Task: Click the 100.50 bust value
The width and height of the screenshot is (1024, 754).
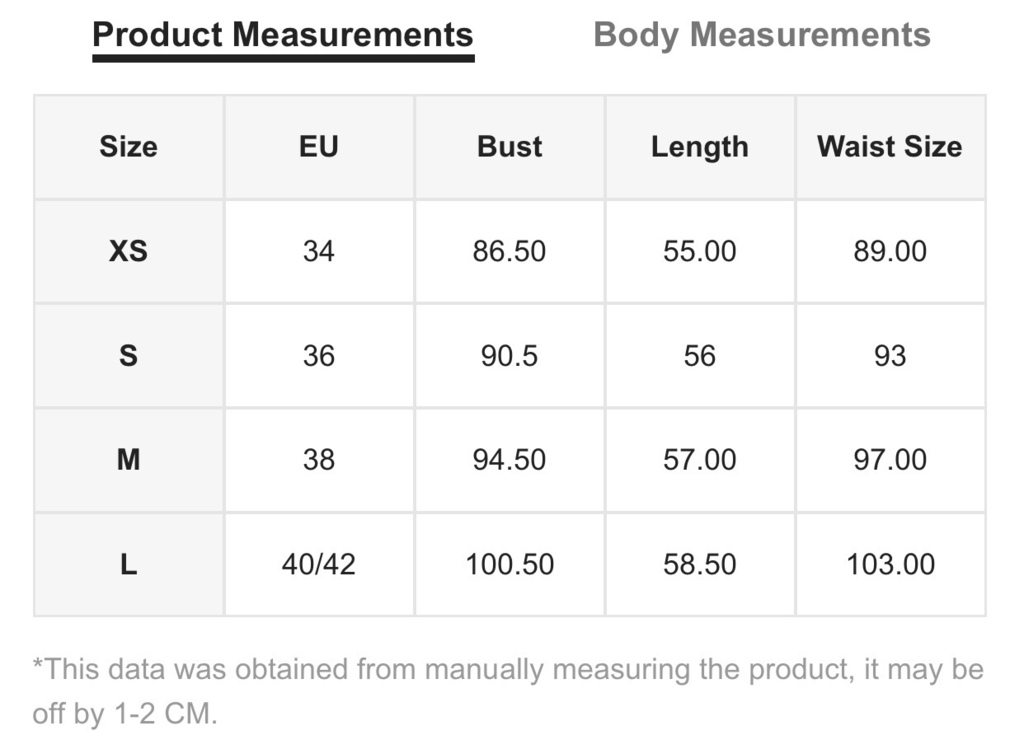Action: 509,565
